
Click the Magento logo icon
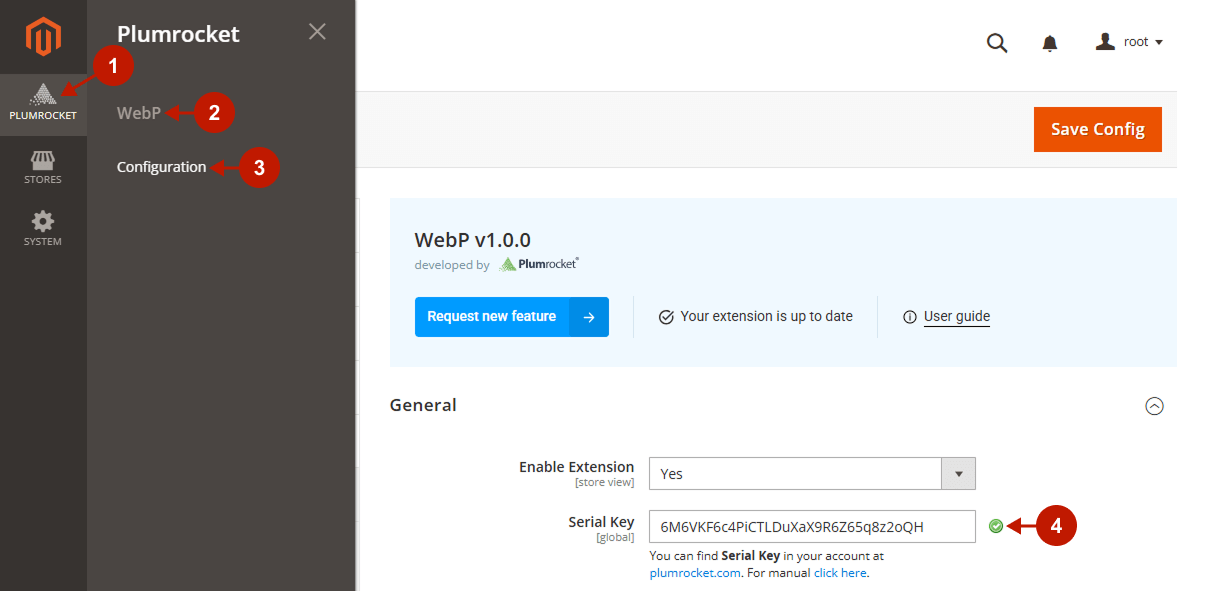[x=43, y=37]
